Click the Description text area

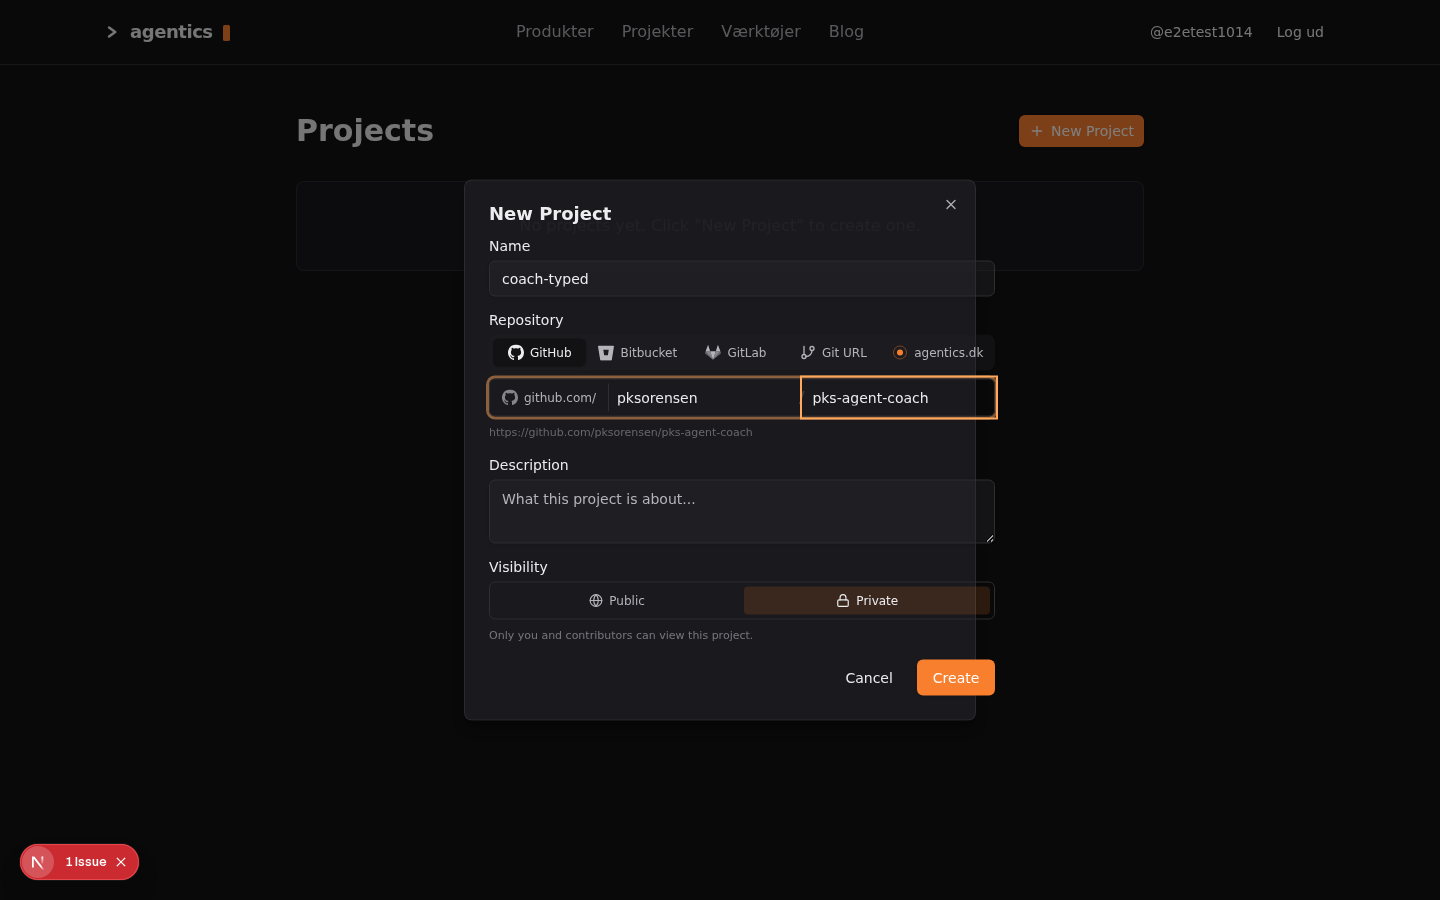click(742, 512)
